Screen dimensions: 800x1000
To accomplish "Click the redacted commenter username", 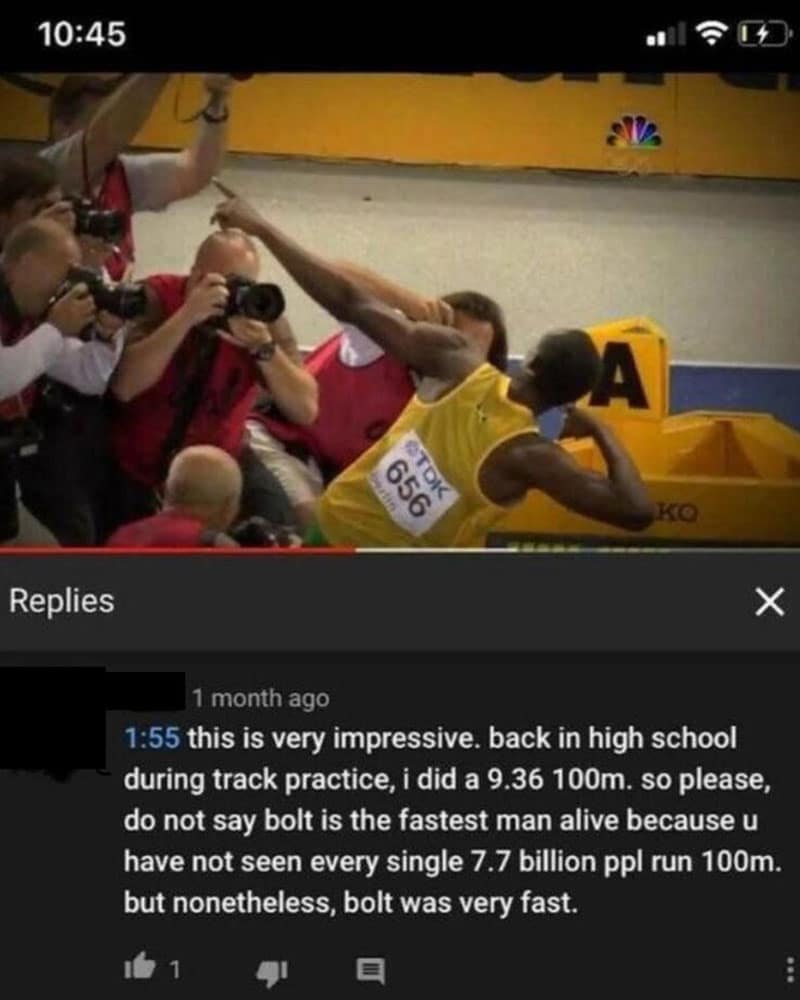I will coord(145,691).
